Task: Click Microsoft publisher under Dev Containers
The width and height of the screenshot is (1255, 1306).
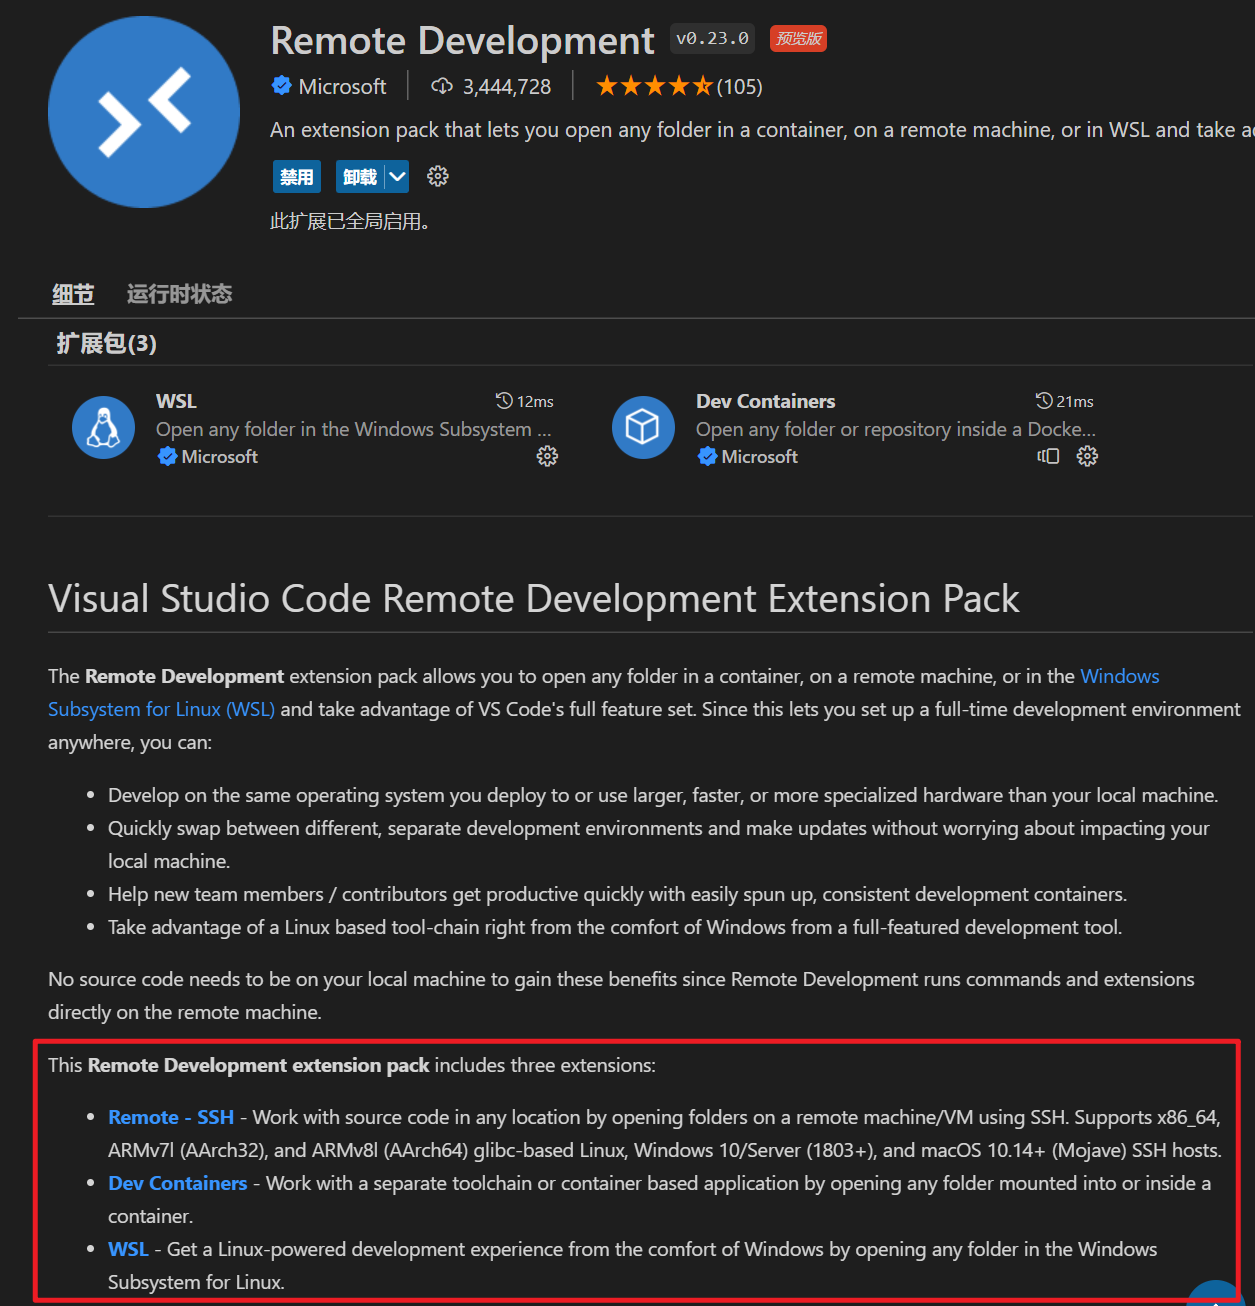Action: (760, 457)
